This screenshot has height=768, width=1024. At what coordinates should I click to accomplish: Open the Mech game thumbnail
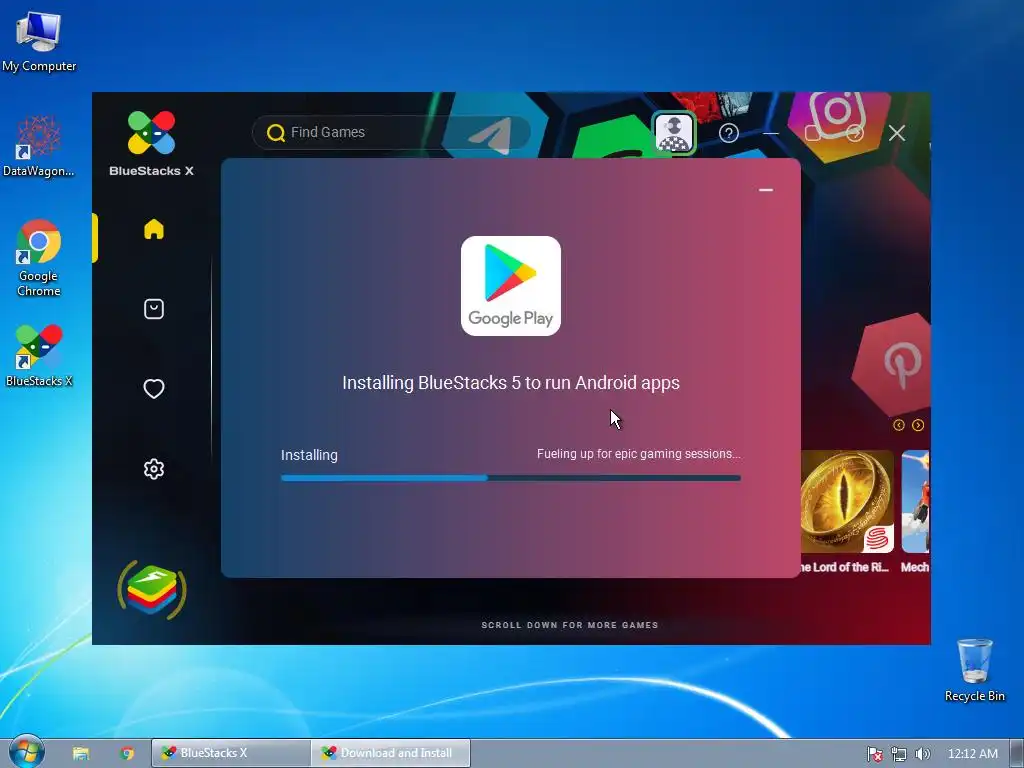click(x=916, y=502)
